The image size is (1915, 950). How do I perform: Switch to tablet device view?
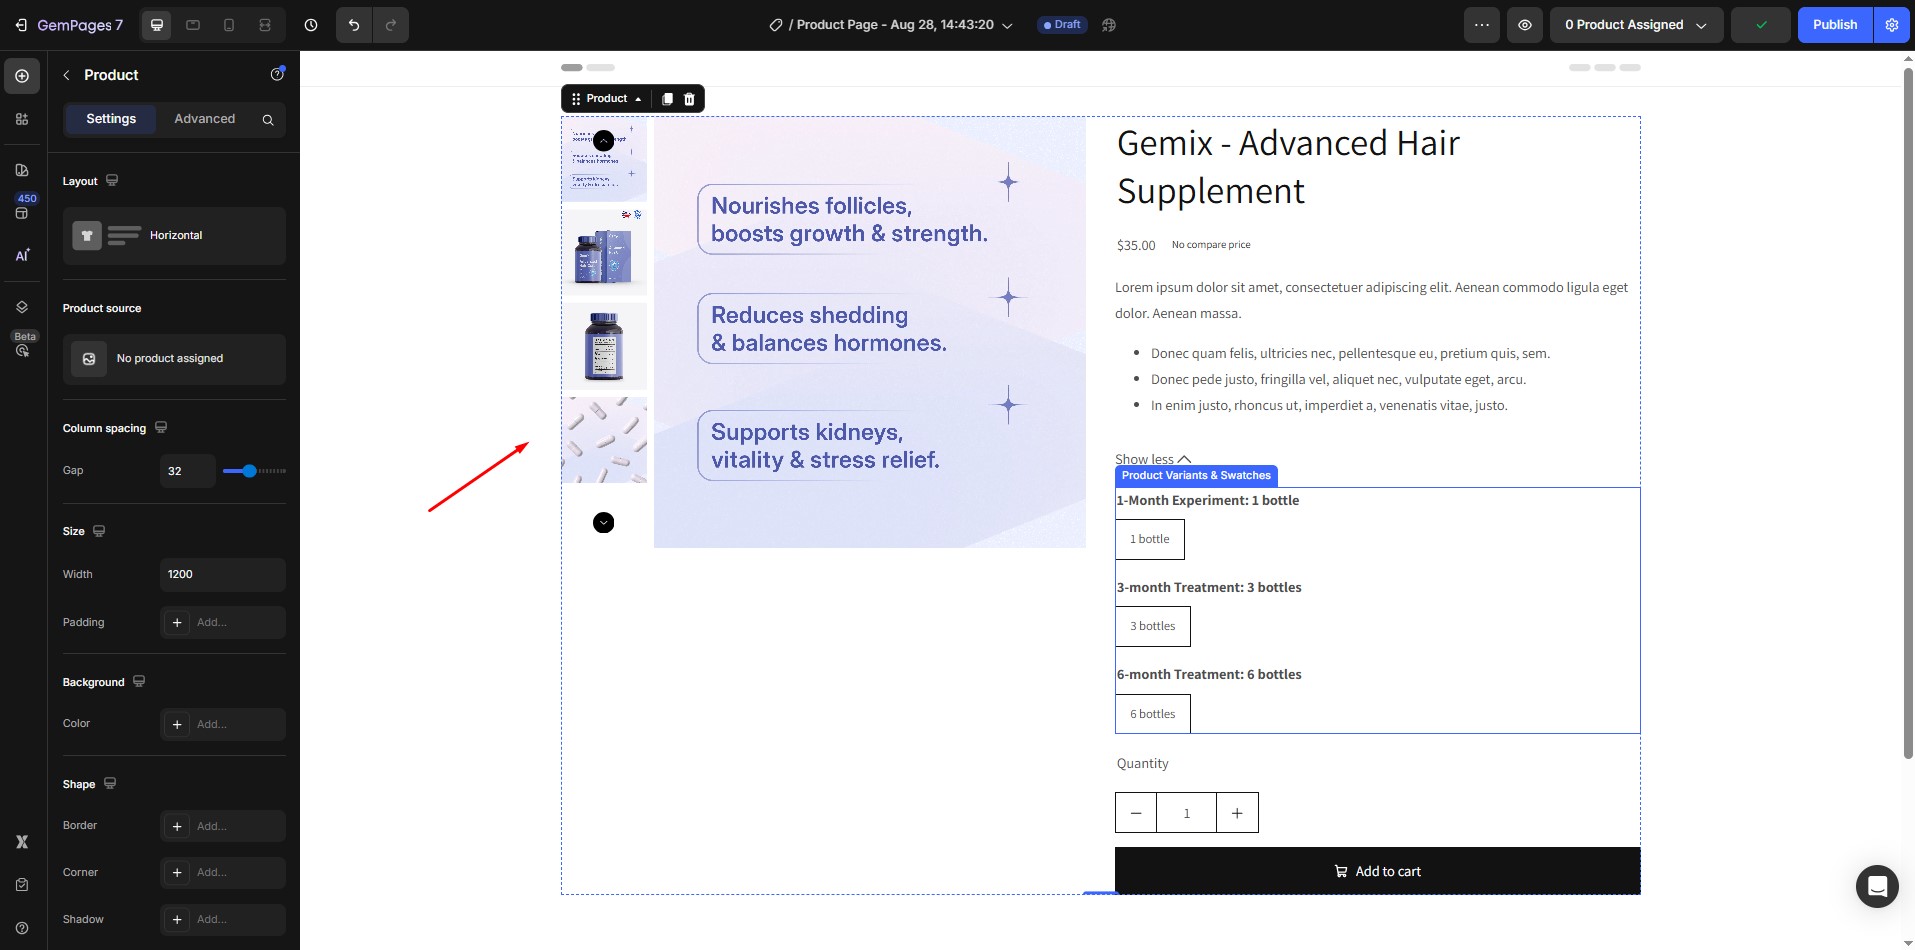pyautogui.click(x=193, y=25)
